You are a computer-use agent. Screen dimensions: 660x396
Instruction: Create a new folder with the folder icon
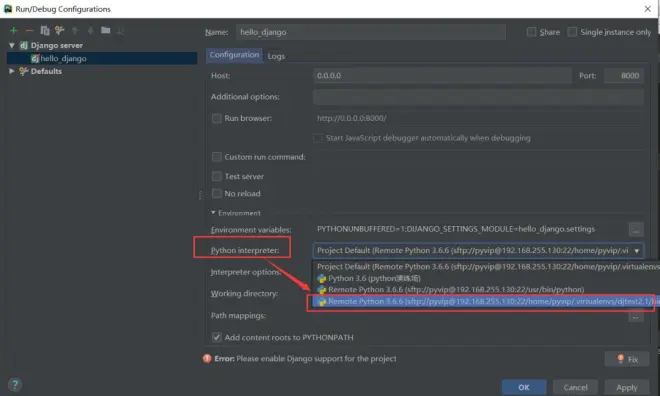pyautogui.click(x=105, y=30)
